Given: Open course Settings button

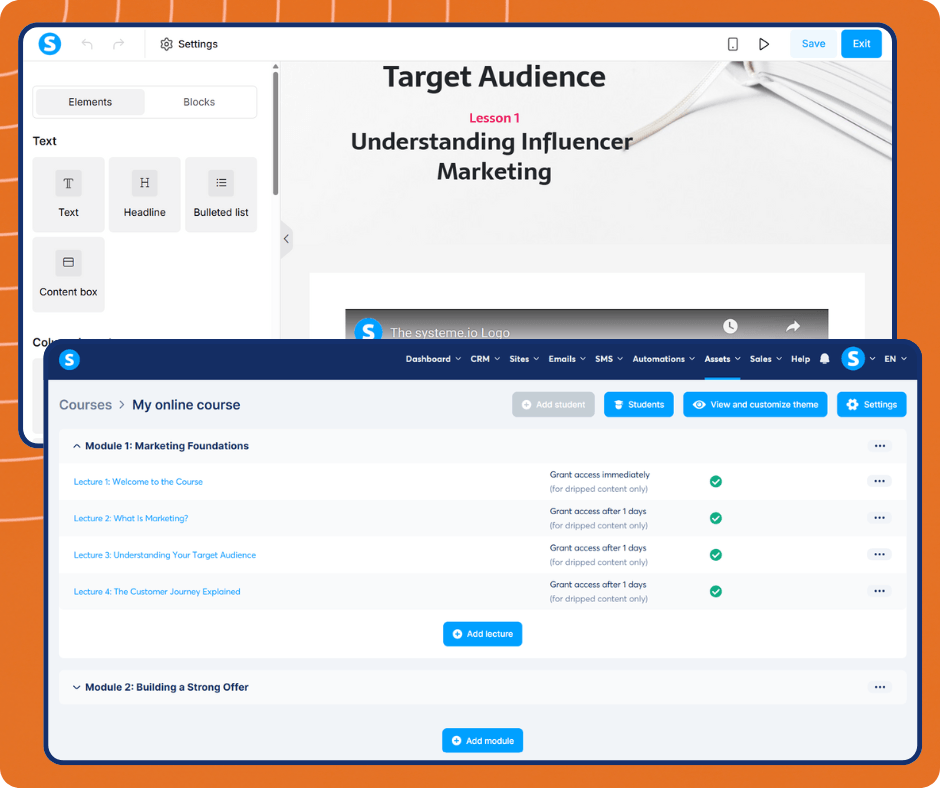Looking at the screenshot, I should pos(872,405).
